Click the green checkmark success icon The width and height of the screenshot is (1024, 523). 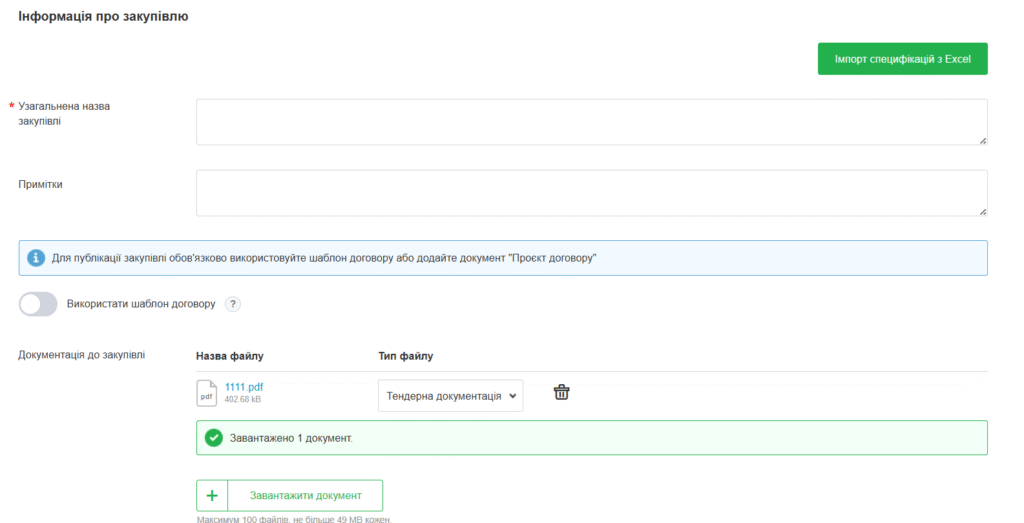(213, 438)
